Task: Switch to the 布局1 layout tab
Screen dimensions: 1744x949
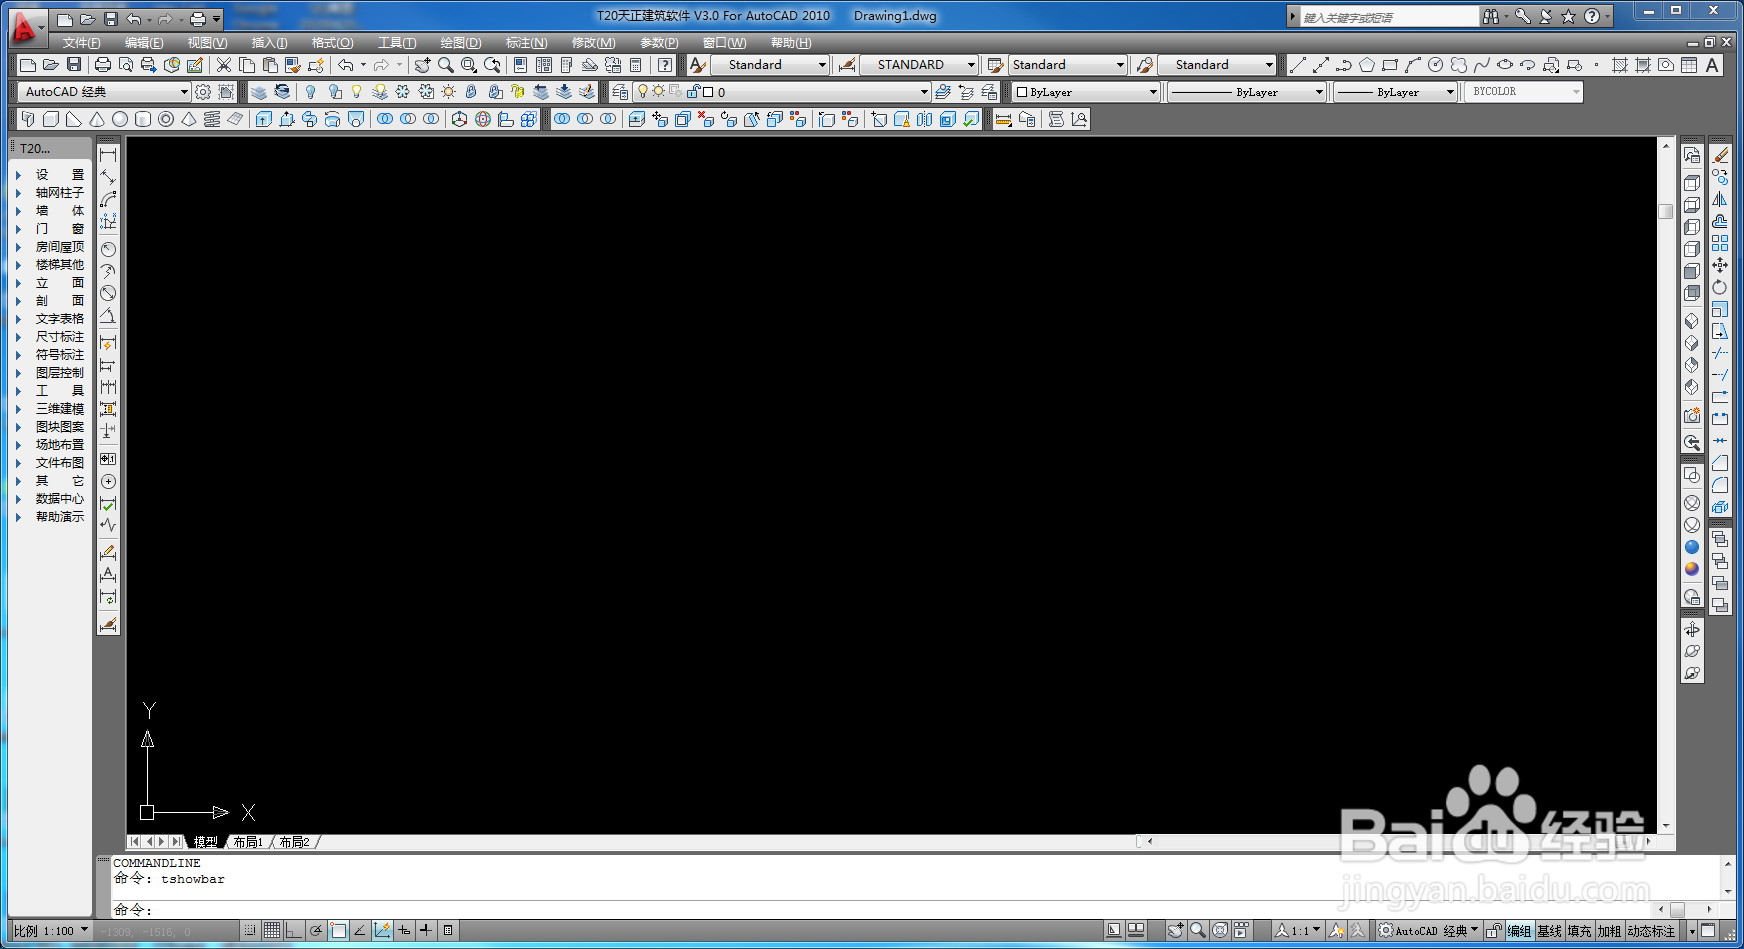Action: click(x=248, y=842)
